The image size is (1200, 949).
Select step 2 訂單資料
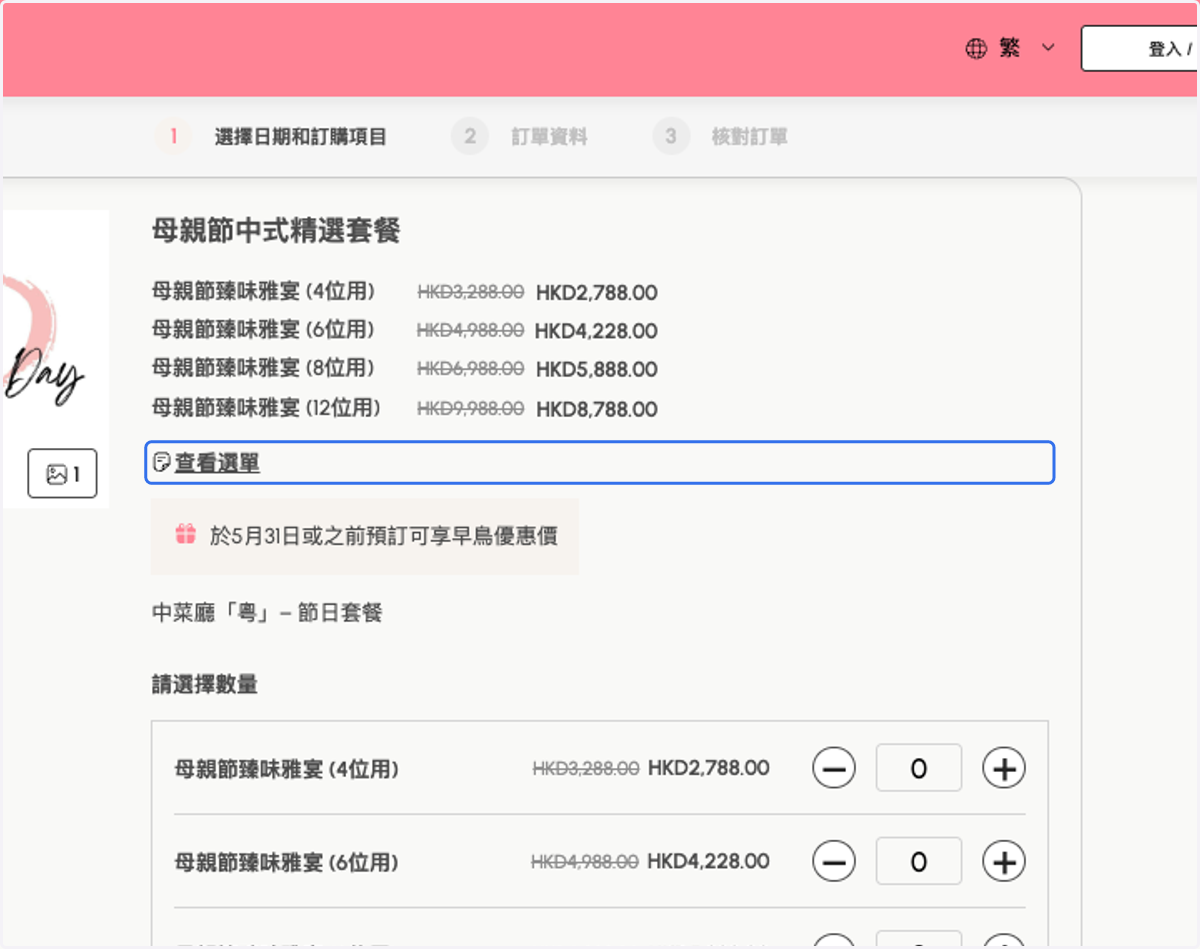coord(520,137)
